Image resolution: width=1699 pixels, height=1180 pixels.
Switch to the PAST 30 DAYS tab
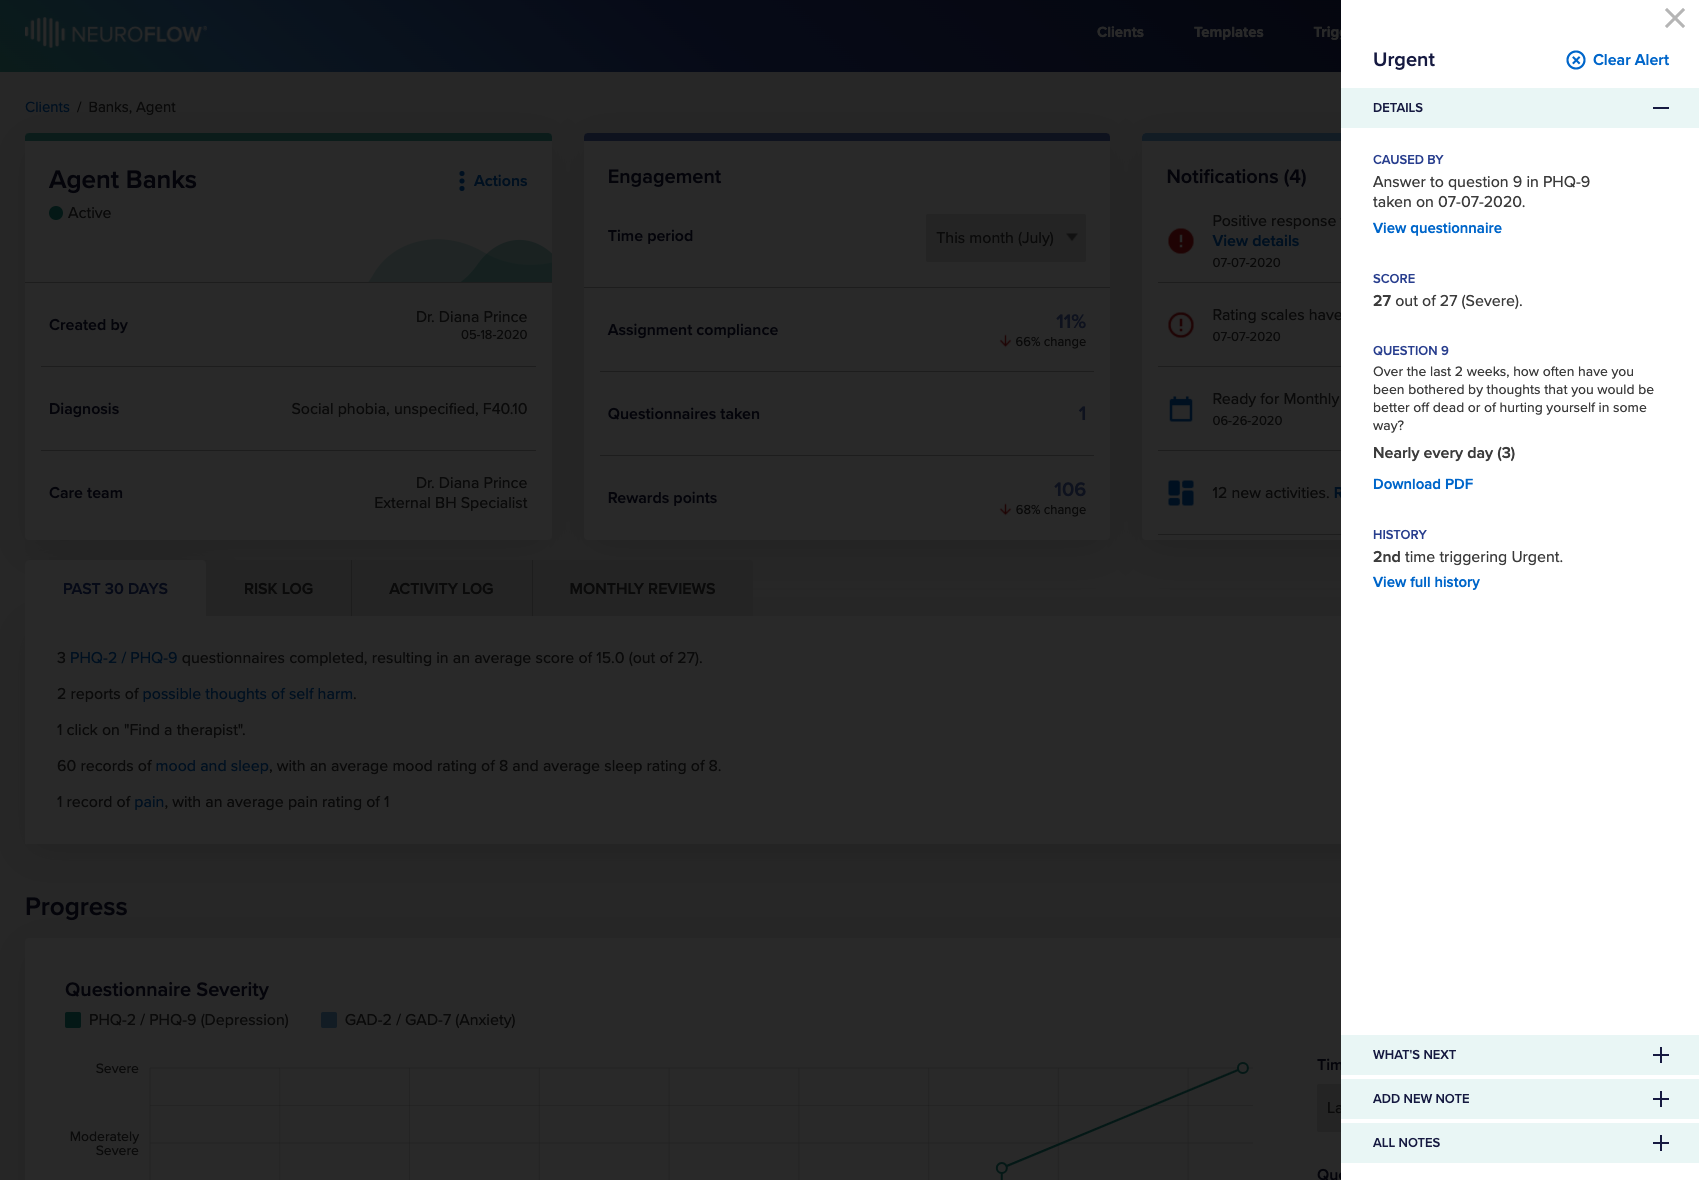click(115, 589)
